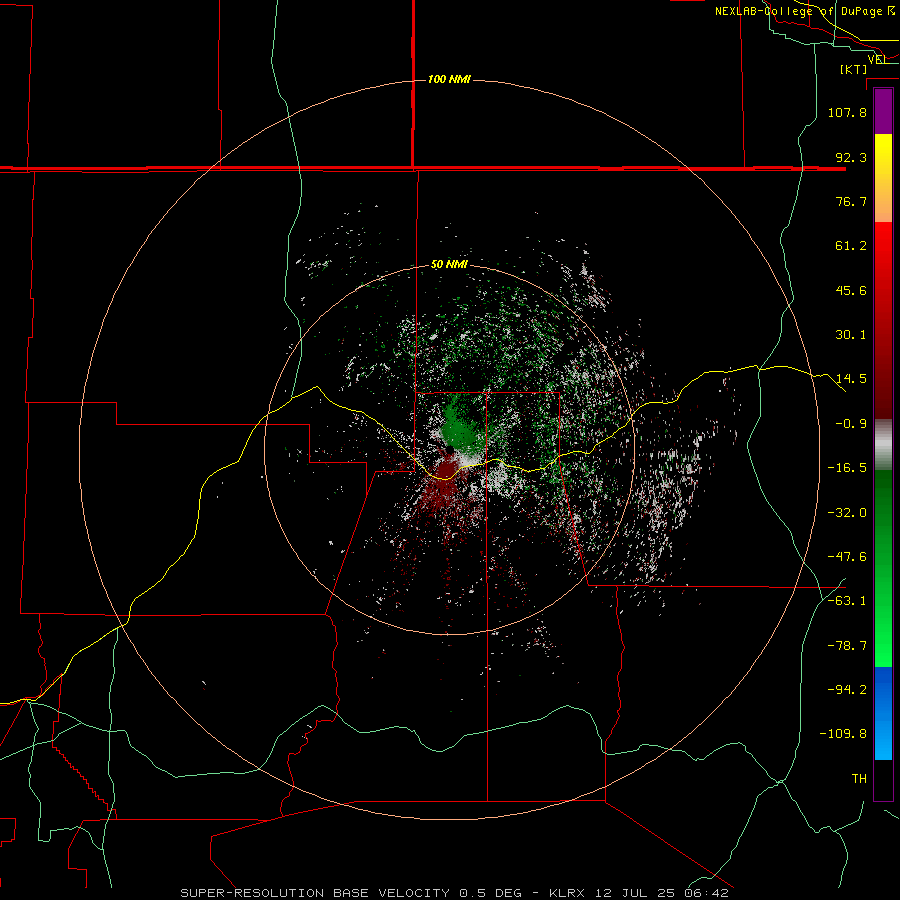
Task: Select the -32.0 scale value
Action: click(847, 513)
